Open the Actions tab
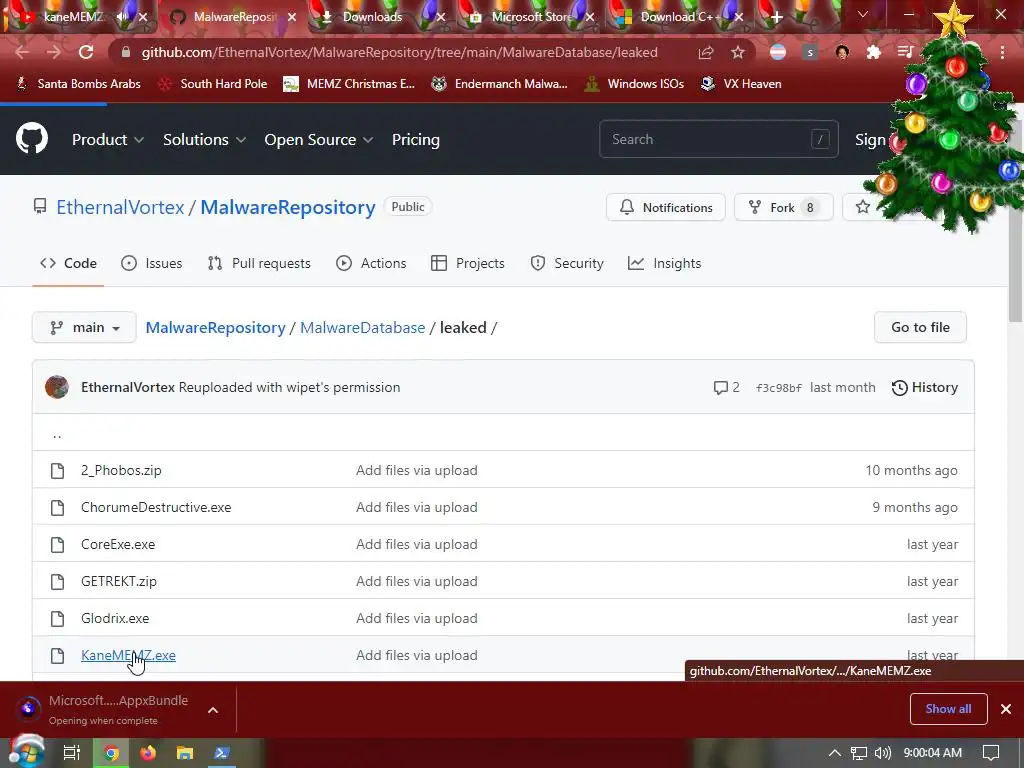The image size is (1024, 768). [371, 263]
